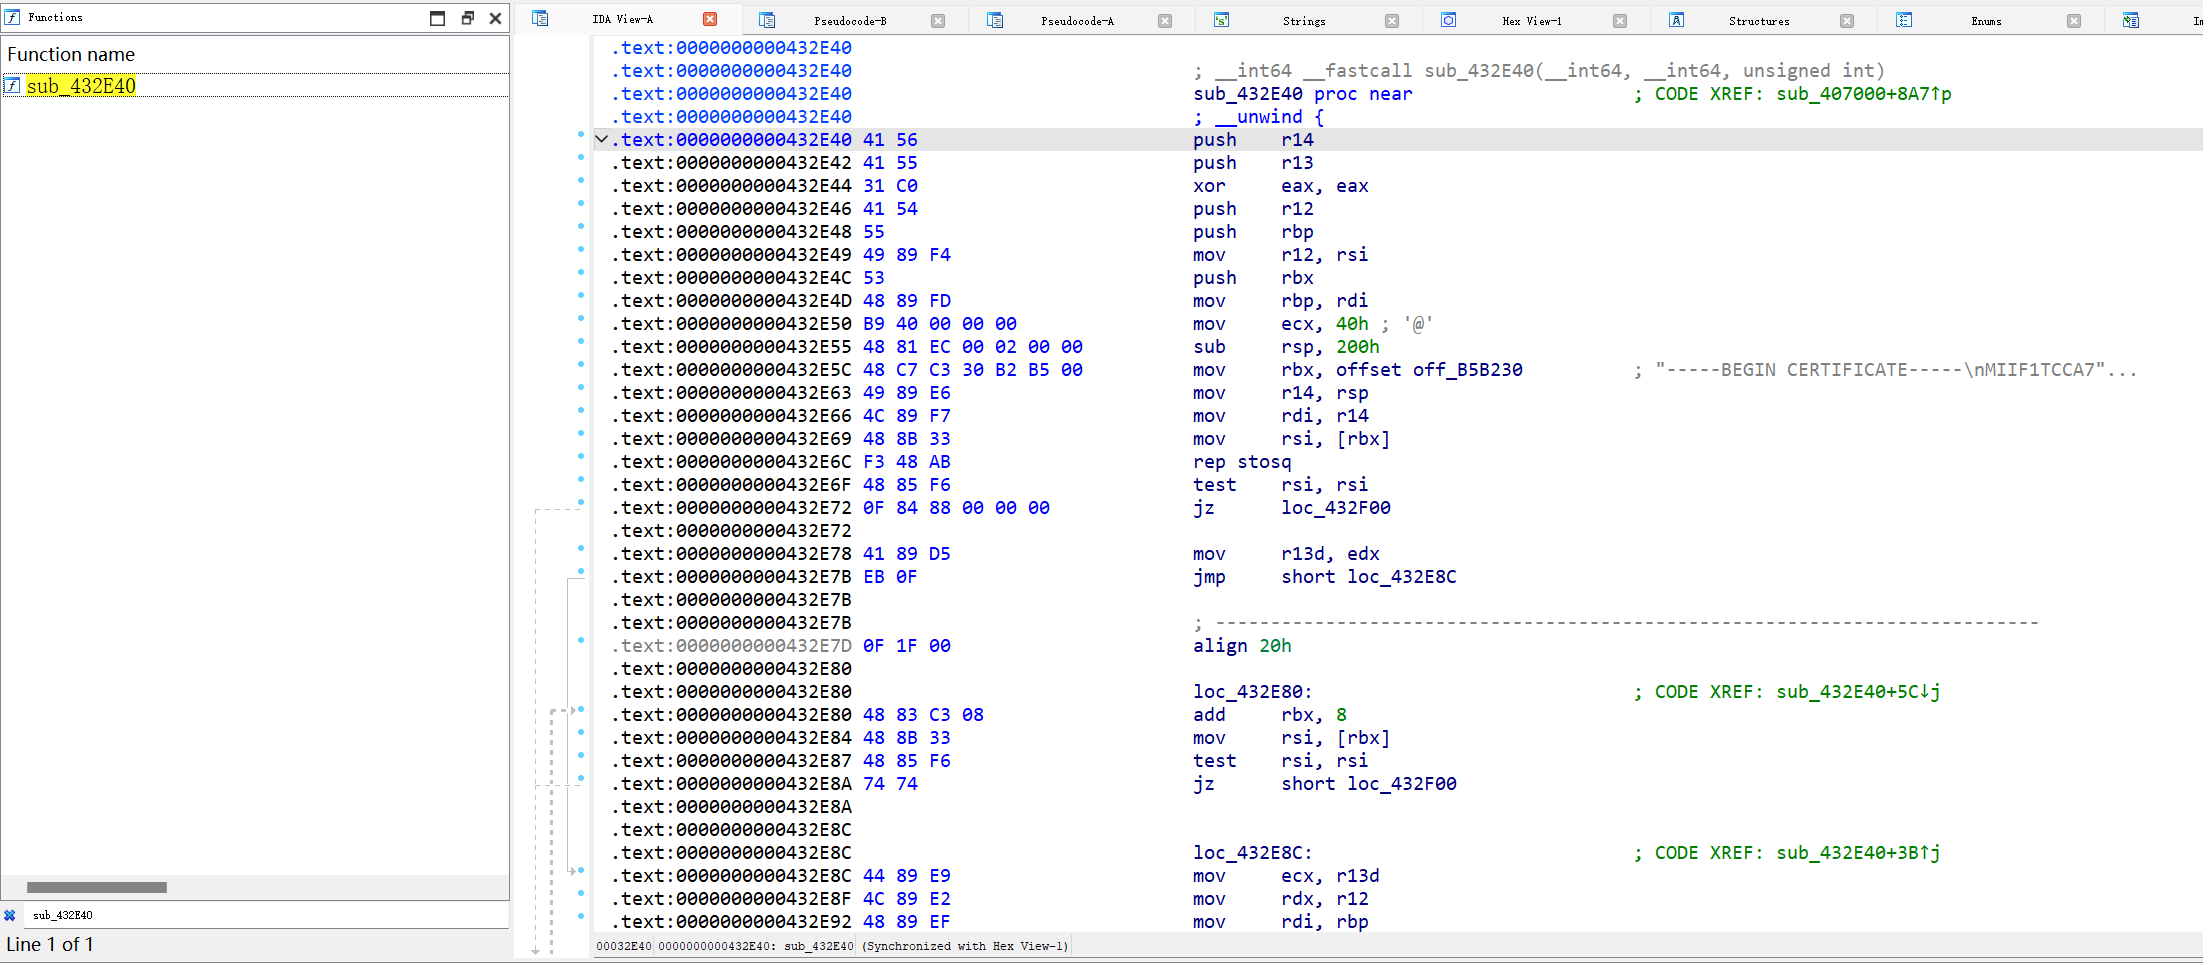
Task: Click the align 20h directive
Action: click(1242, 646)
